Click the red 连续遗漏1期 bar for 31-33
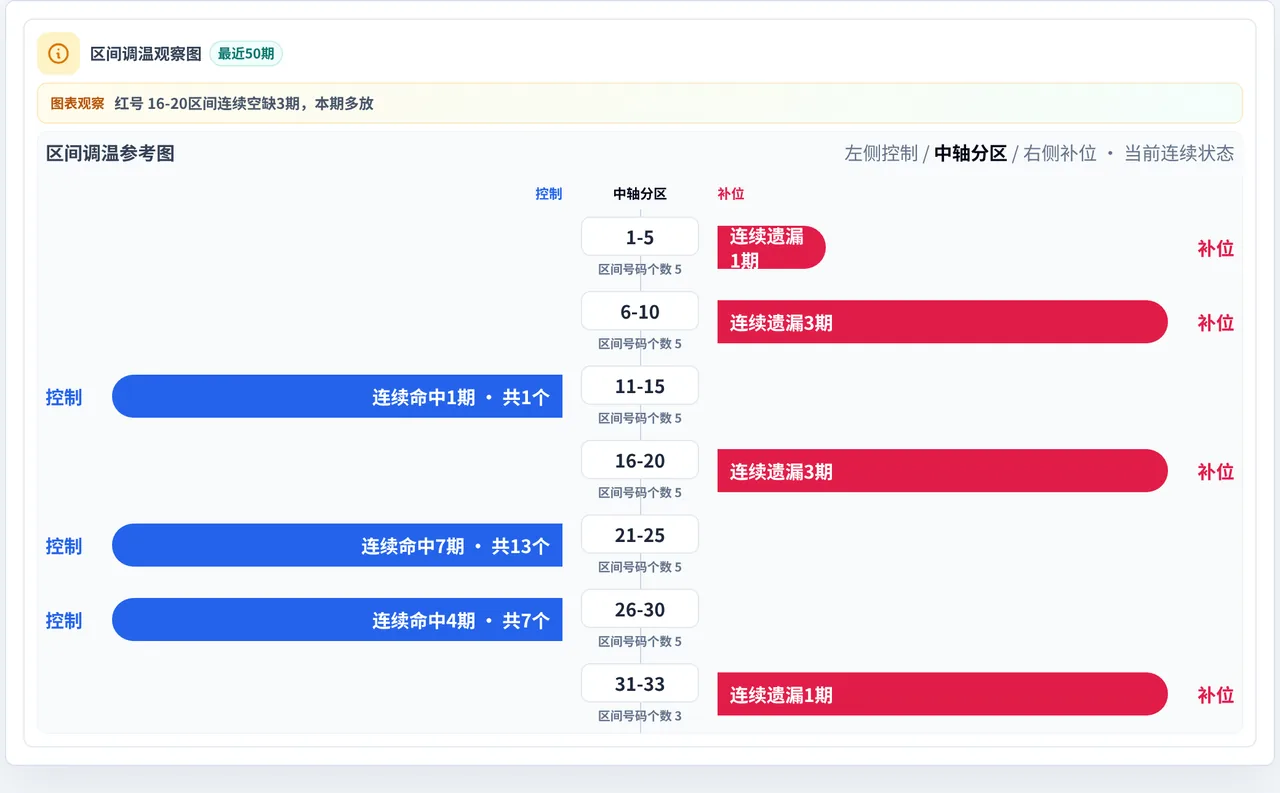The height and width of the screenshot is (793, 1280). point(942,694)
